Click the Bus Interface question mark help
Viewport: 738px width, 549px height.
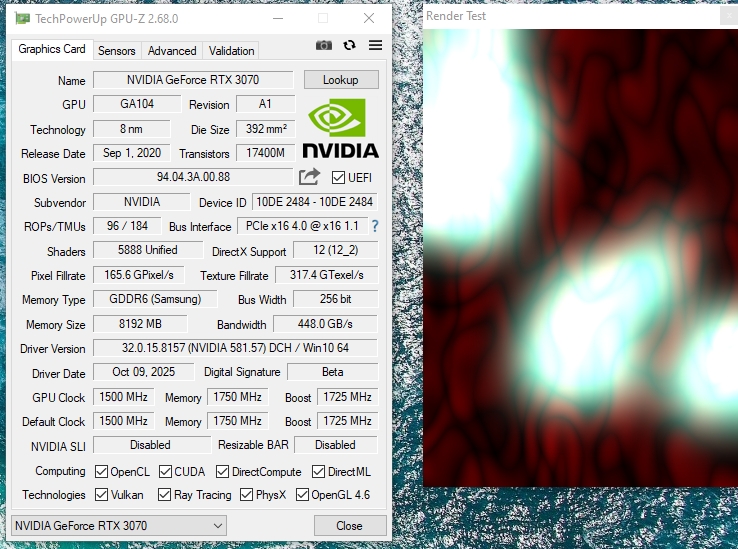(x=375, y=226)
